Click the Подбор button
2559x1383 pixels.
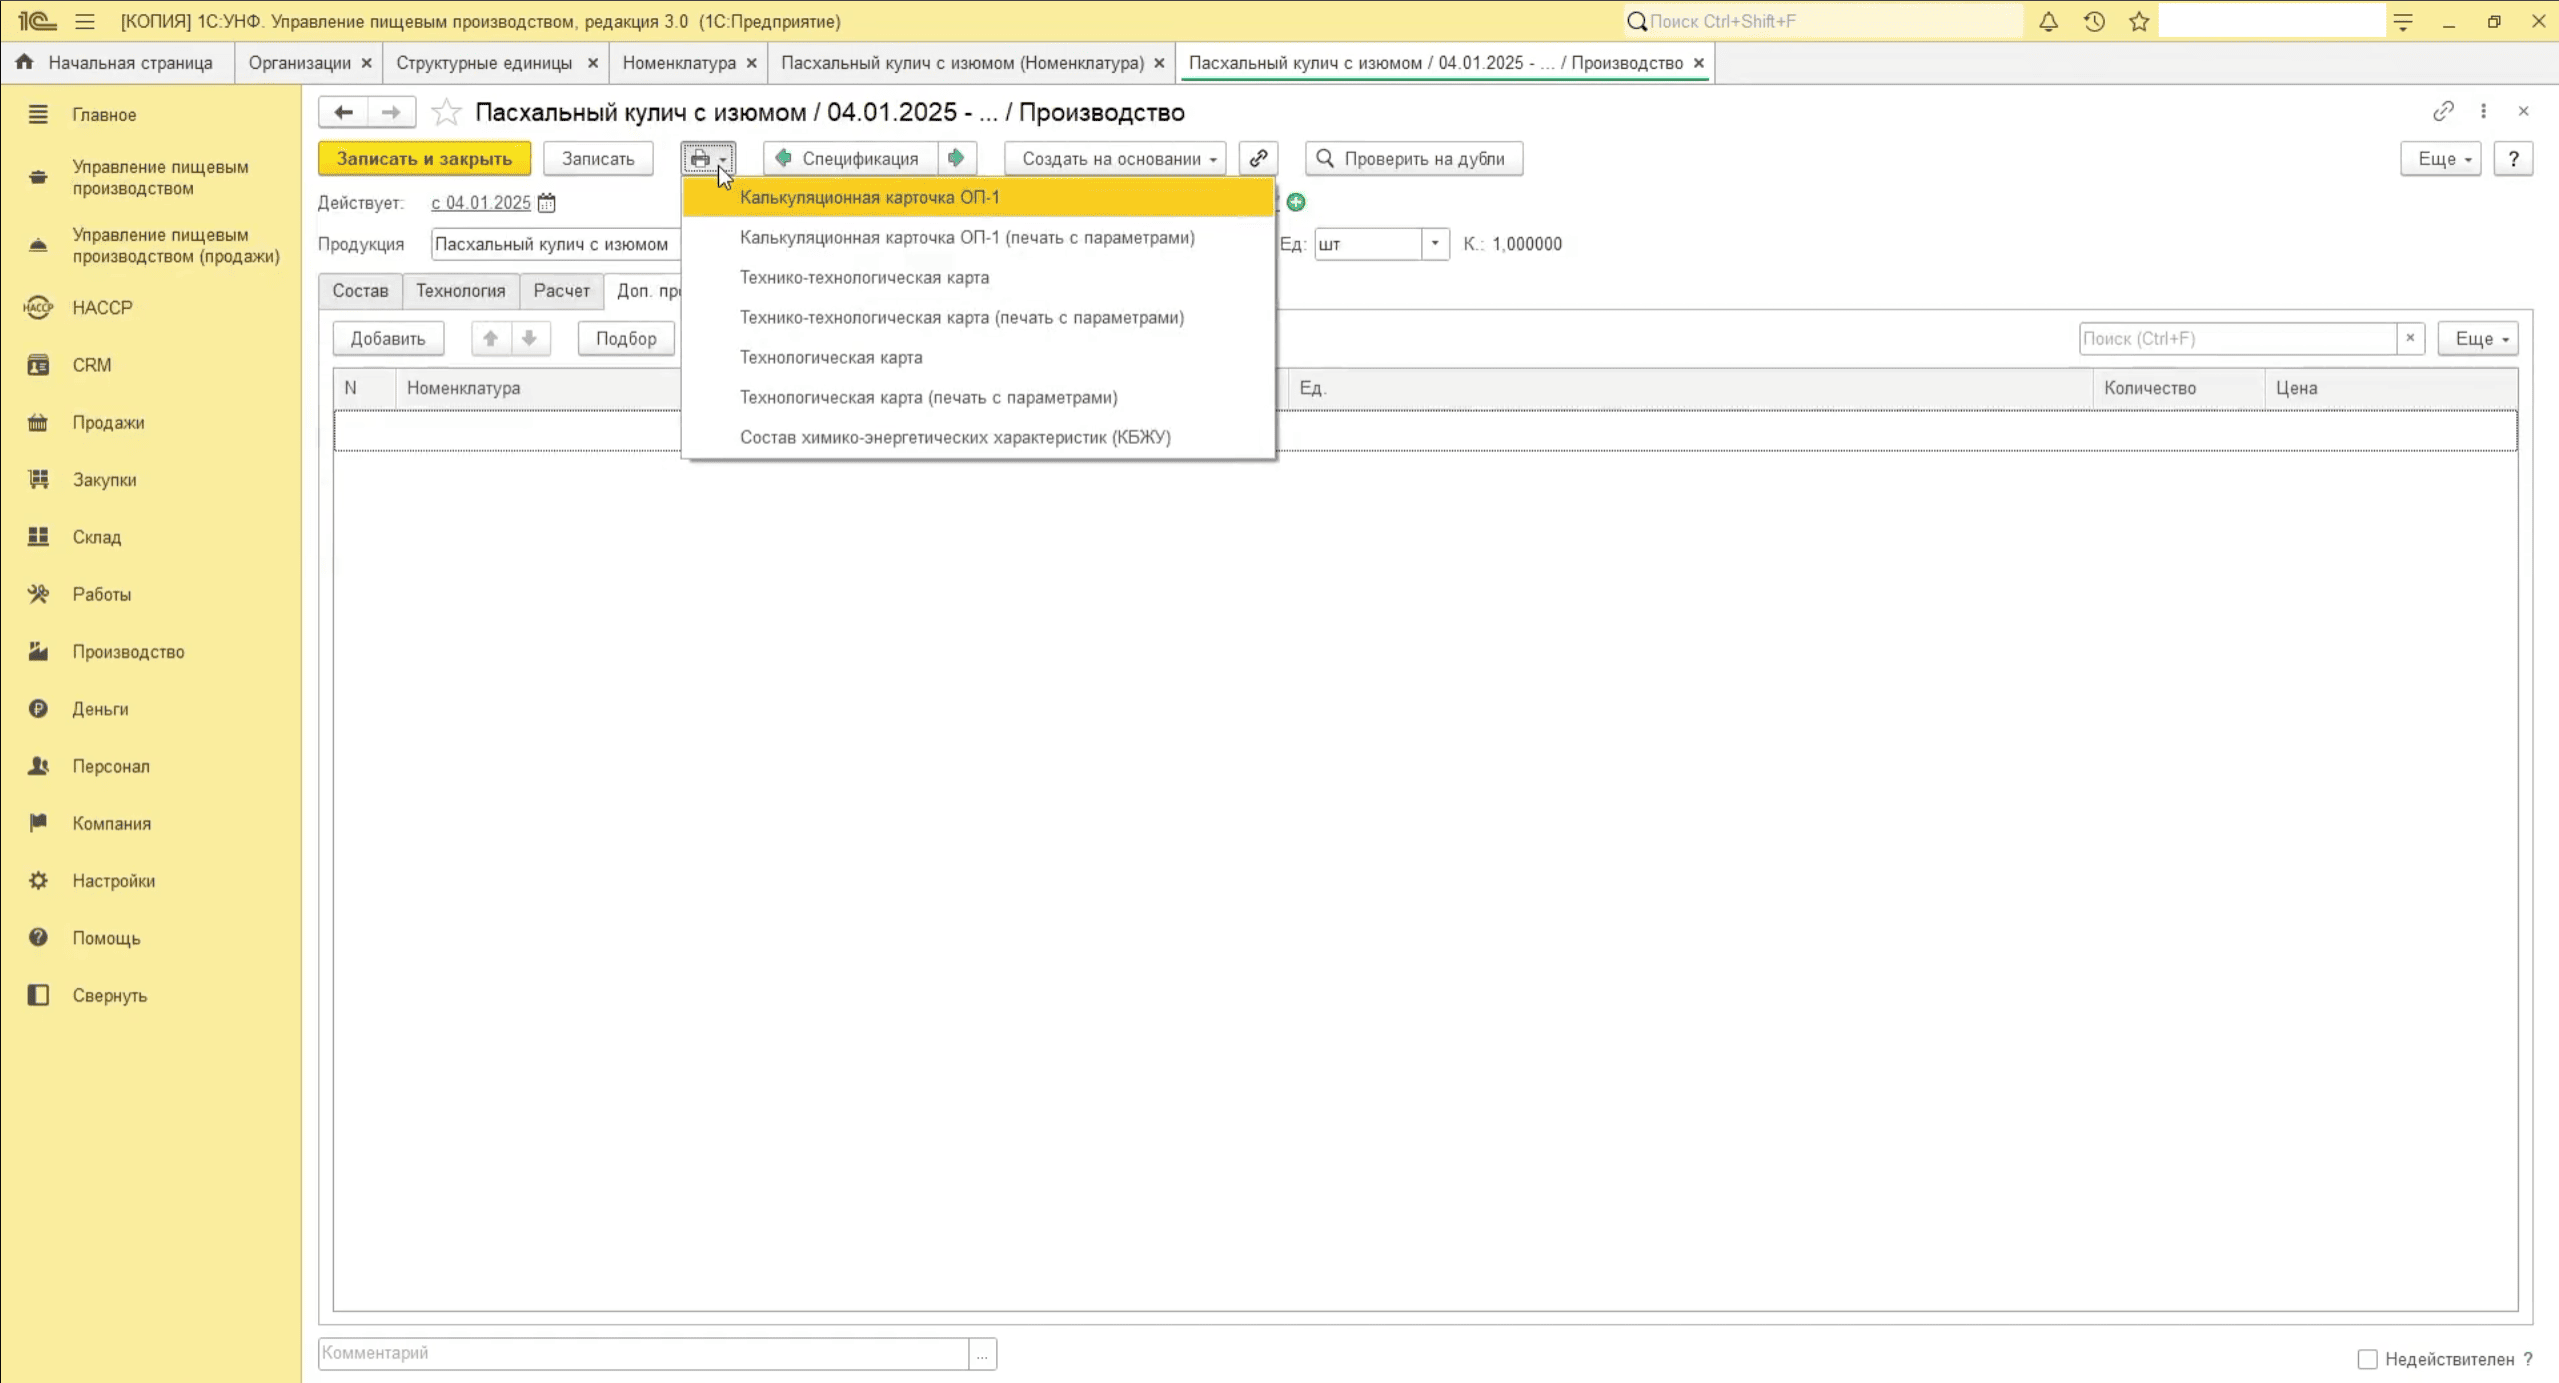point(626,339)
